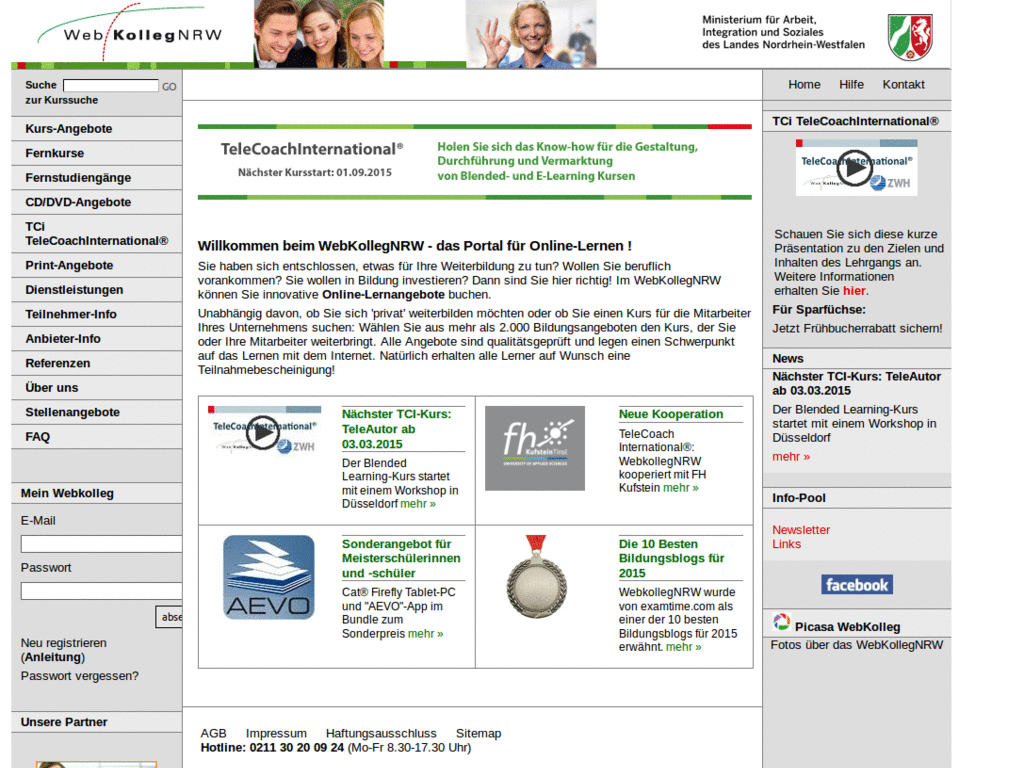
Task: Focus the Suche search field
Action: pos(110,86)
